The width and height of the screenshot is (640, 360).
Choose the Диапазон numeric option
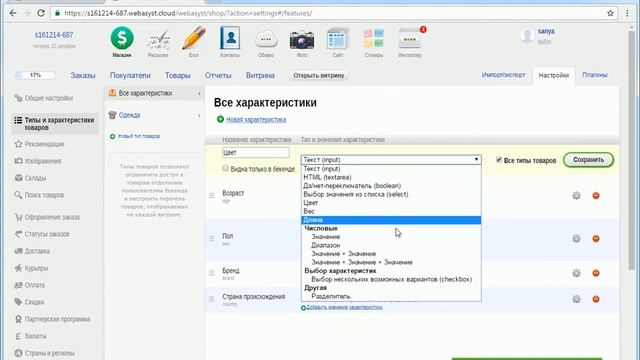click(391, 245)
